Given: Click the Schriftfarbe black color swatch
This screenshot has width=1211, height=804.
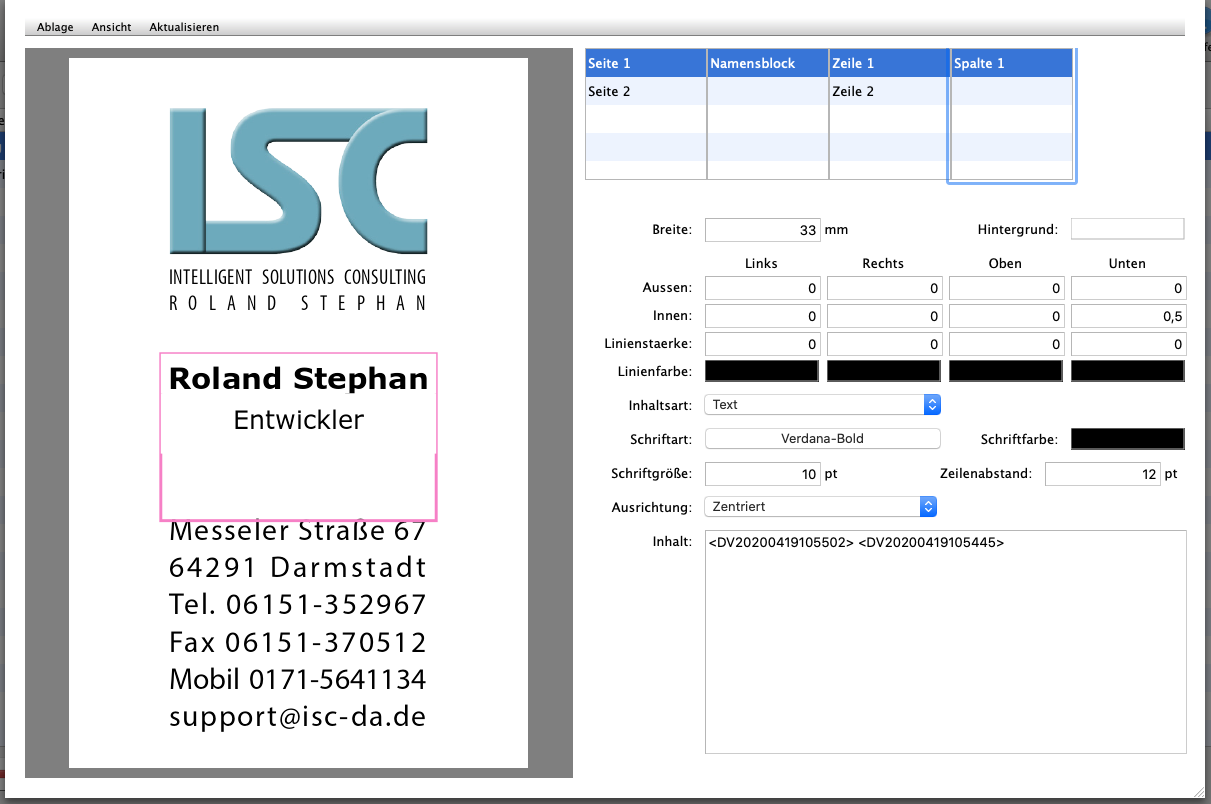Looking at the screenshot, I should point(1127,439).
